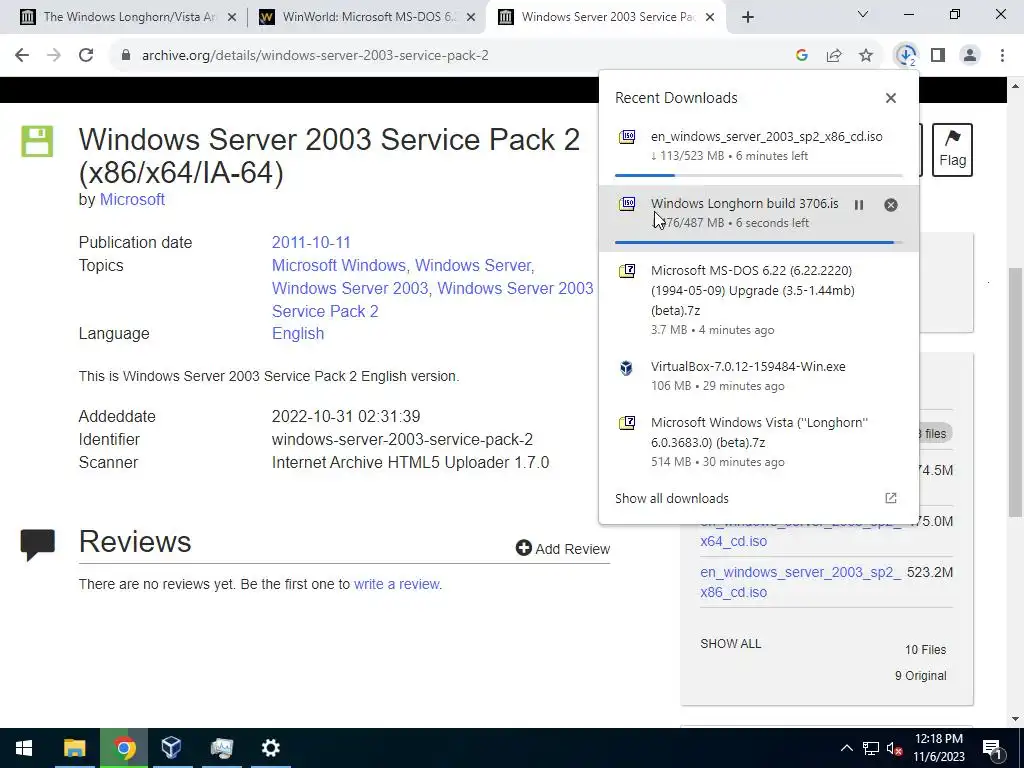Open the Windows Server topic link
Screen dimensions: 1024x768
pyautogui.click(x=473, y=266)
